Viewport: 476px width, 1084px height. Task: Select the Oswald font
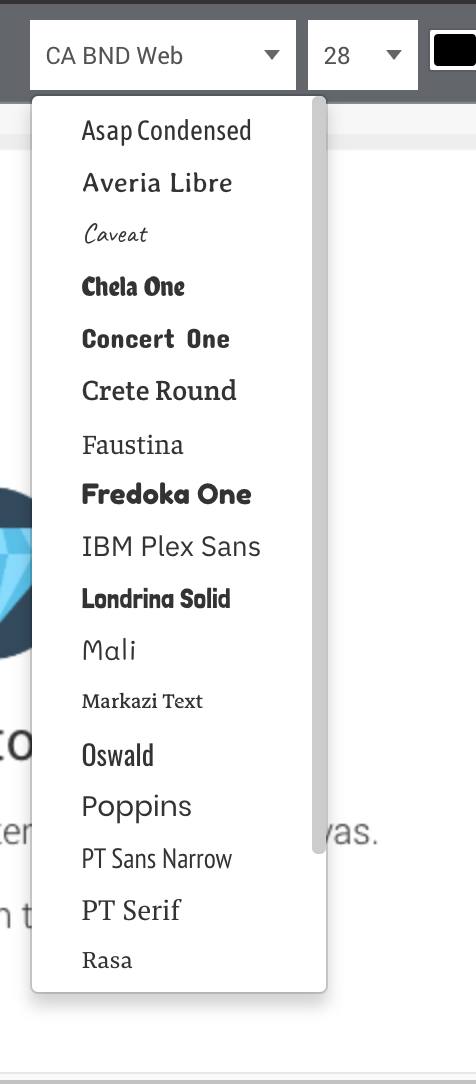click(117, 755)
